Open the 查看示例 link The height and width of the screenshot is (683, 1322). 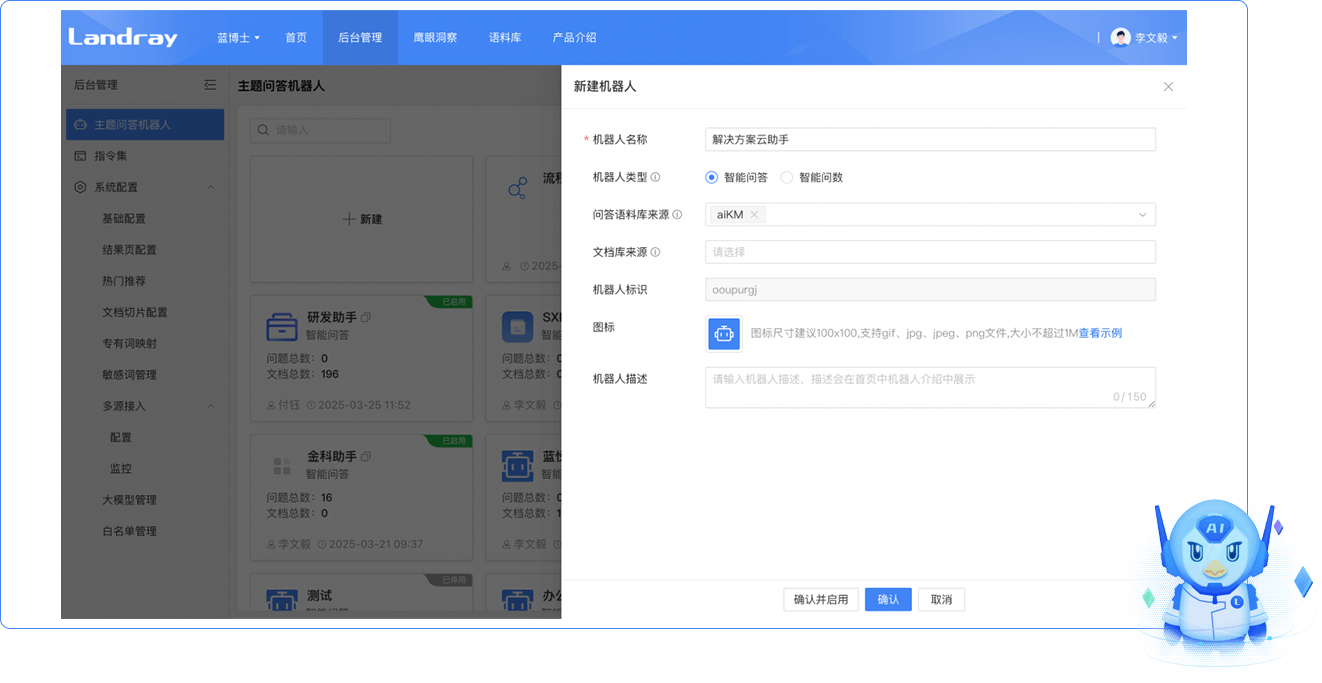pos(1100,333)
